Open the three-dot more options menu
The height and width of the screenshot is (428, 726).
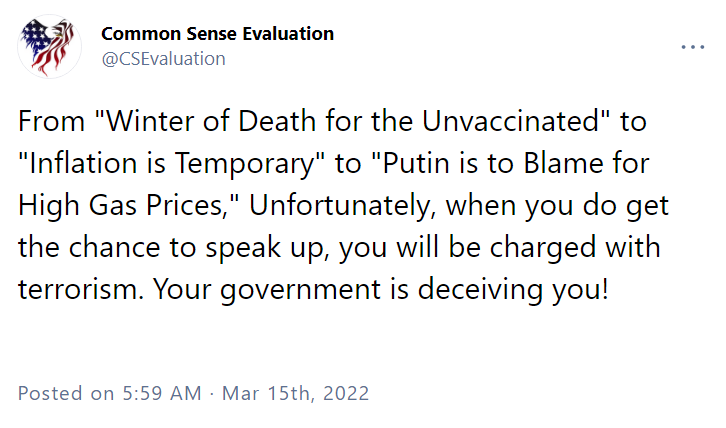click(x=693, y=47)
